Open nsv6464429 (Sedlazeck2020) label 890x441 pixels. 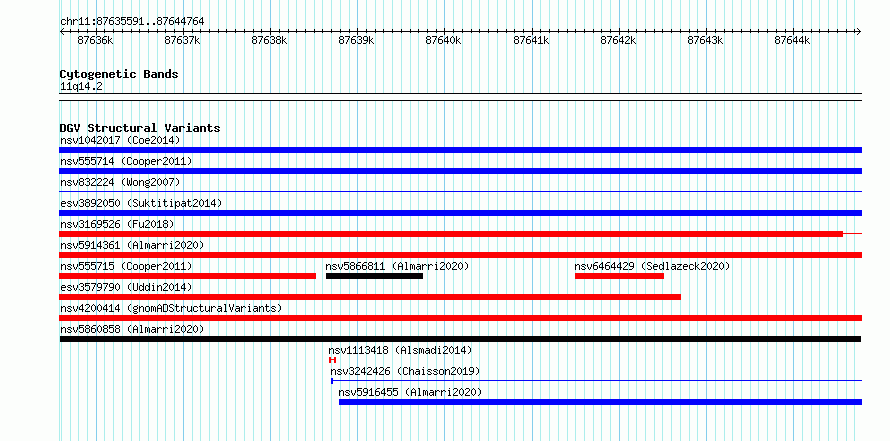pos(652,266)
